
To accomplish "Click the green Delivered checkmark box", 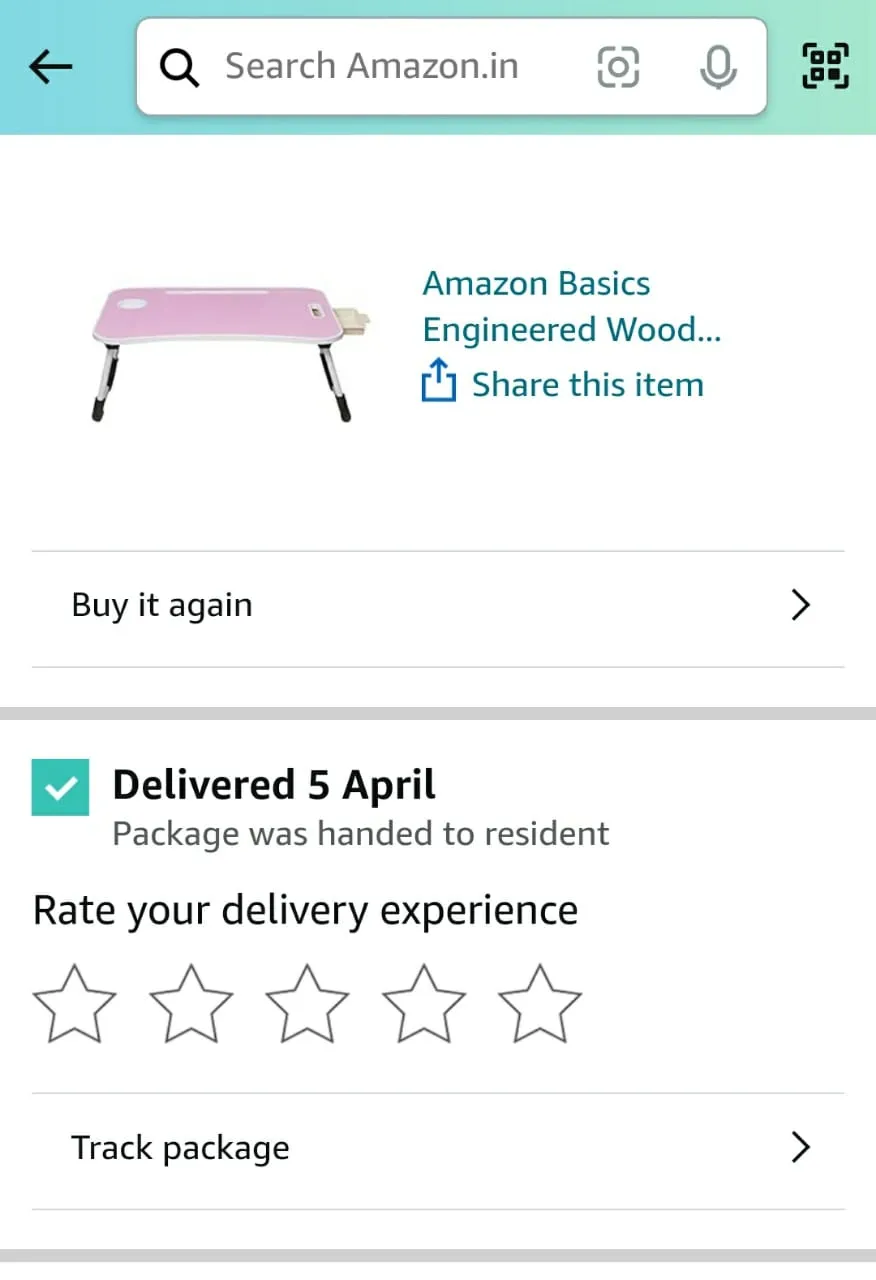I will click(x=60, y=787).
